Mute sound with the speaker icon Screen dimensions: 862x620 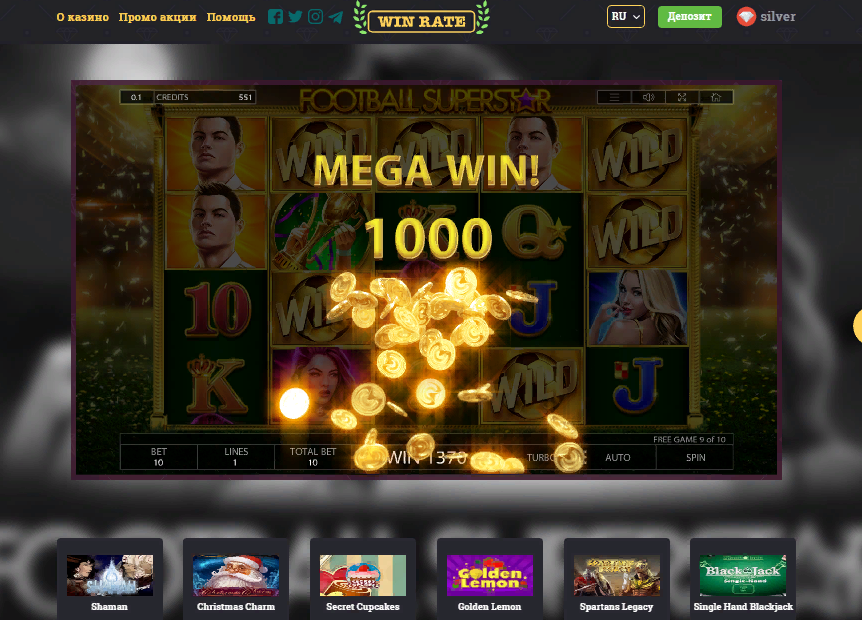click(x=648, y=97)
